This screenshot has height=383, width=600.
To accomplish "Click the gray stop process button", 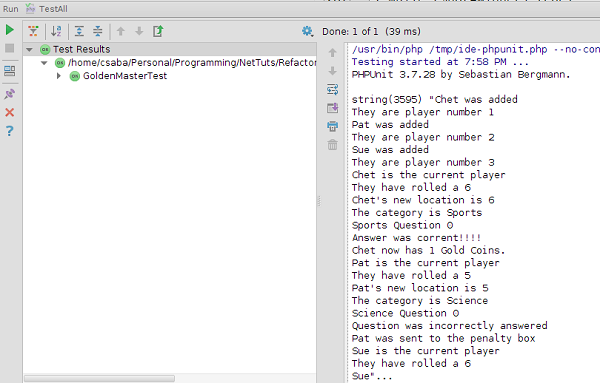I will tap(10, 48).
